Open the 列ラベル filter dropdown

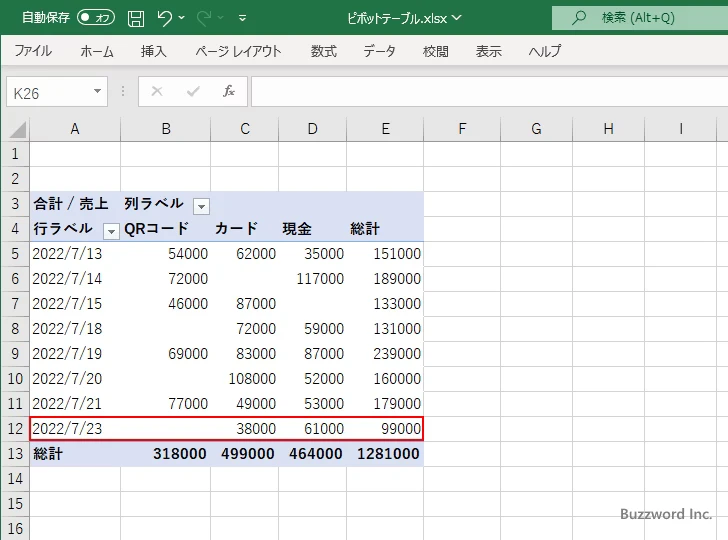click(x=202, y=206)
